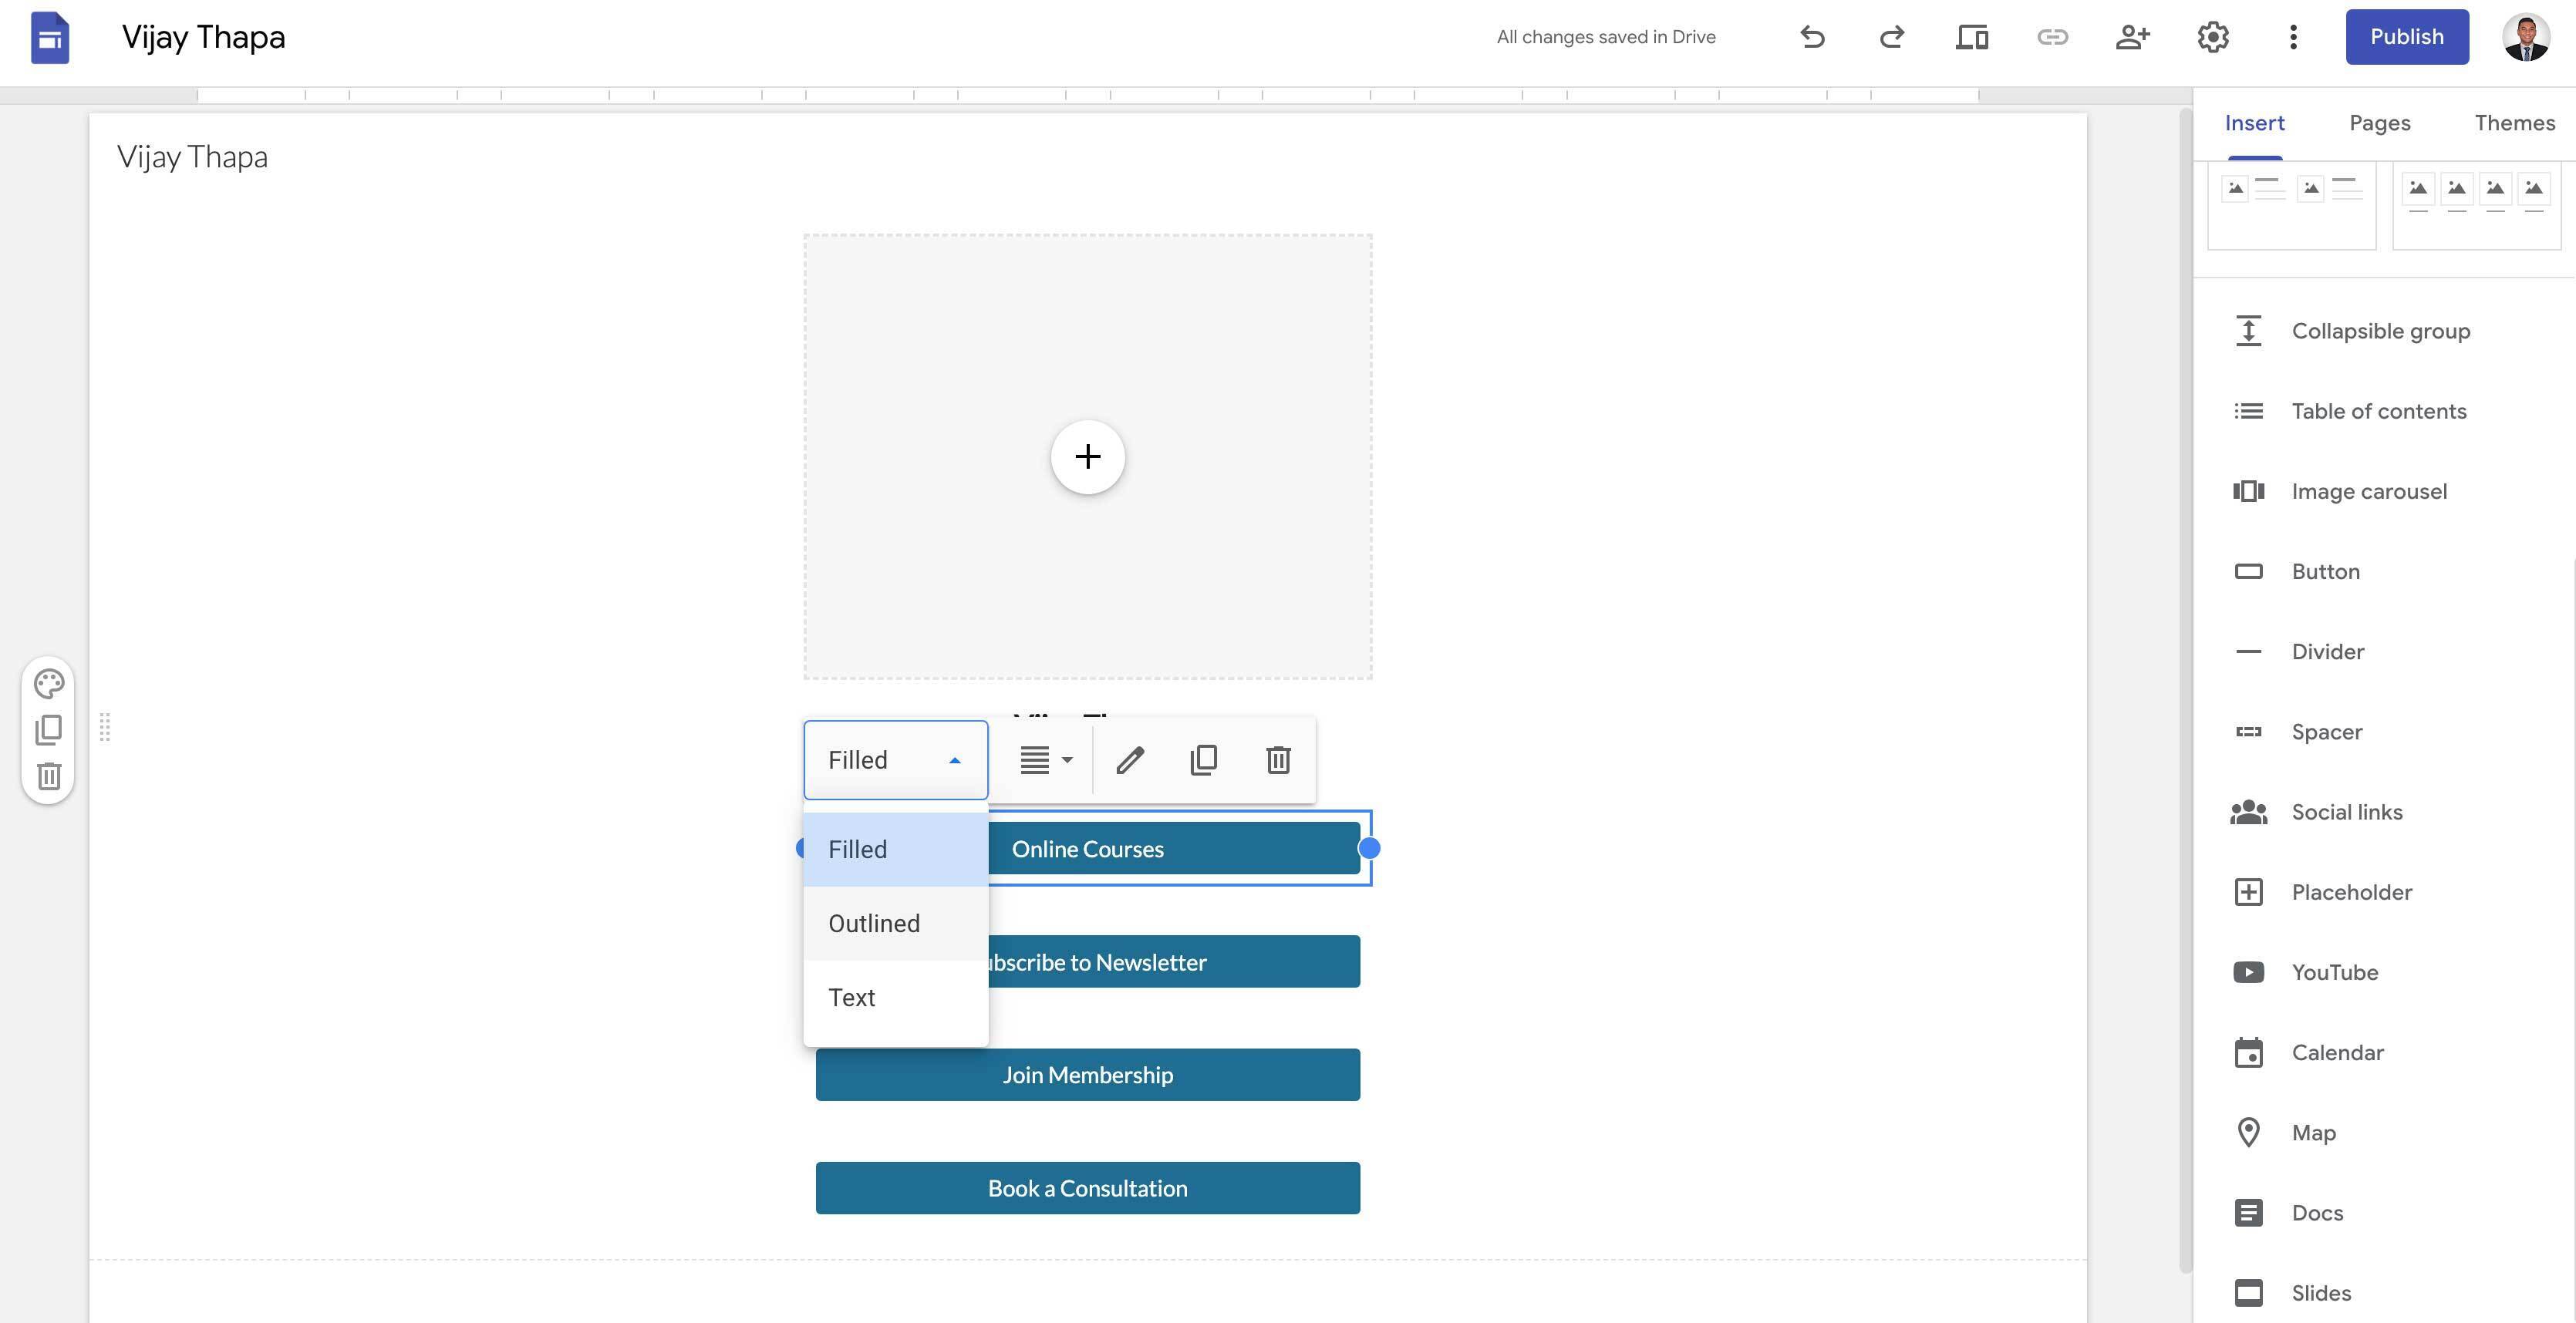2576x1323 pixels.
Task: Collapse the Filled button style dropdown
Action: coord(896,760)
